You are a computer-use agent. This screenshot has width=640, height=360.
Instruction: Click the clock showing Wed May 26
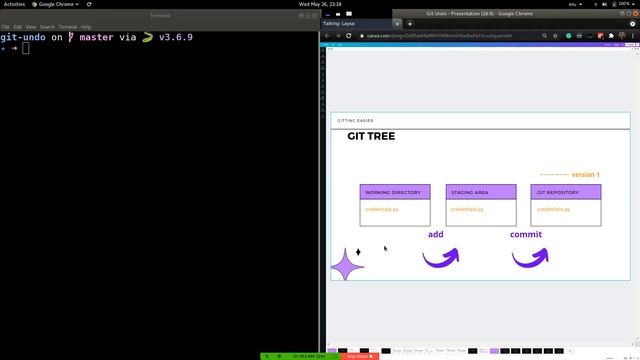320,4
